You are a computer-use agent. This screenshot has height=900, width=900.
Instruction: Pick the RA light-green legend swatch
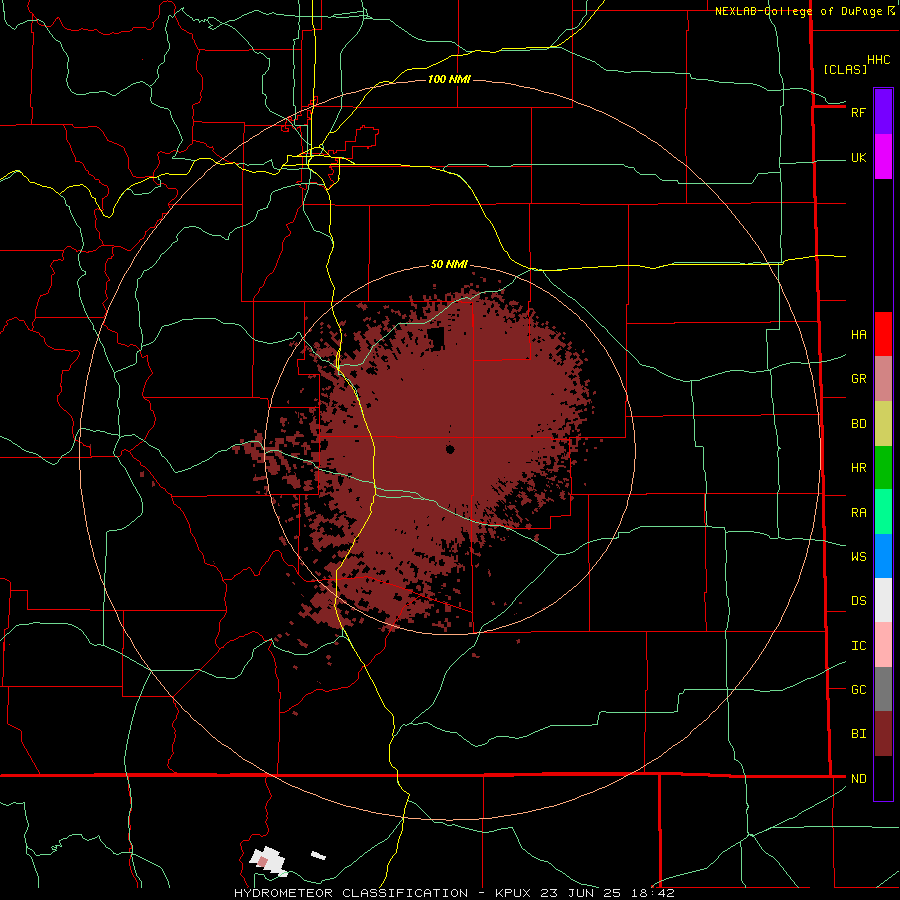click(883, 512)
